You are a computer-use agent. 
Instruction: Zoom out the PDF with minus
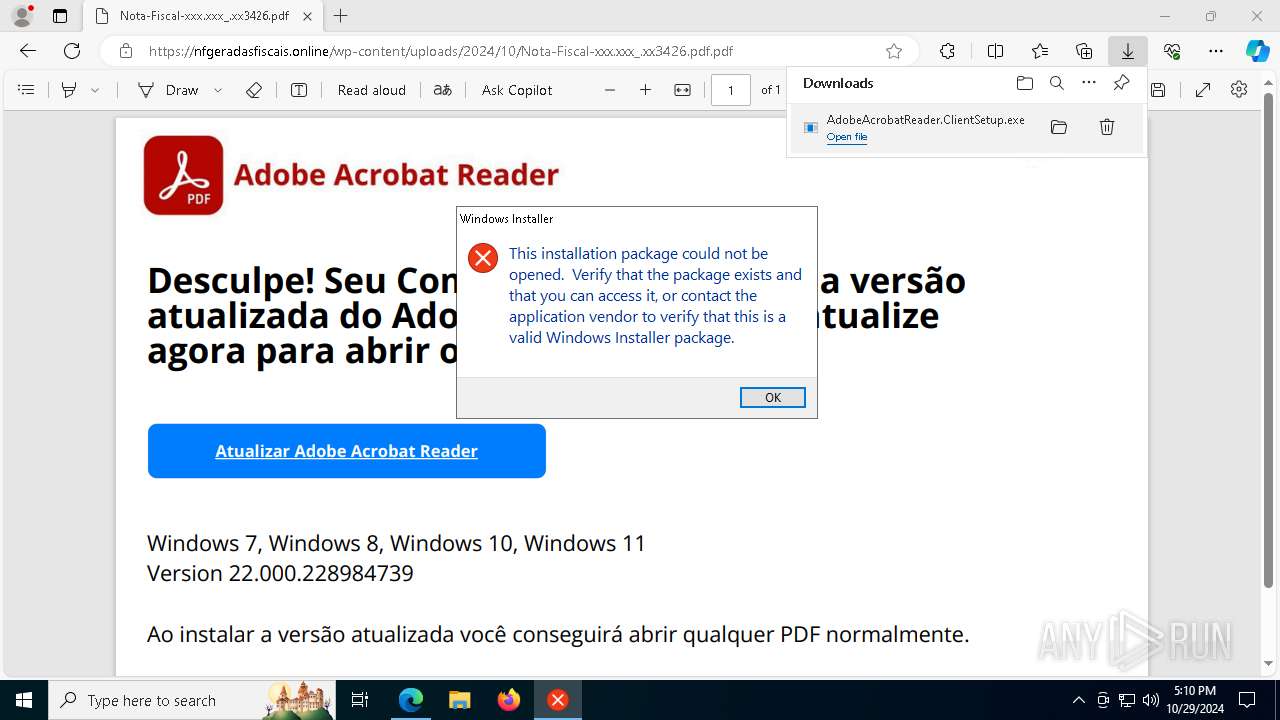(610, 90)
